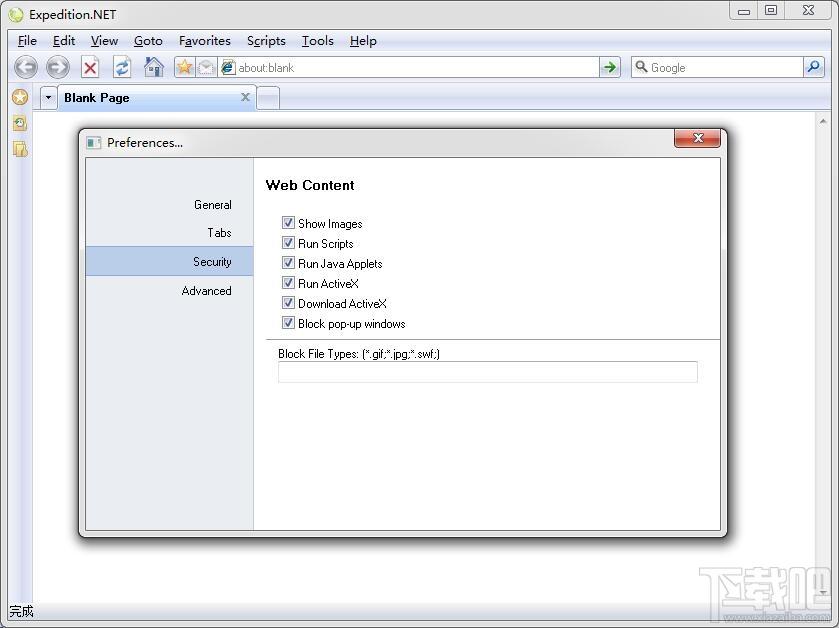The height and width of the screenshot is (628, 839).
Task: Open the Favorites sidebar star icon
Action: pos(20,97)
